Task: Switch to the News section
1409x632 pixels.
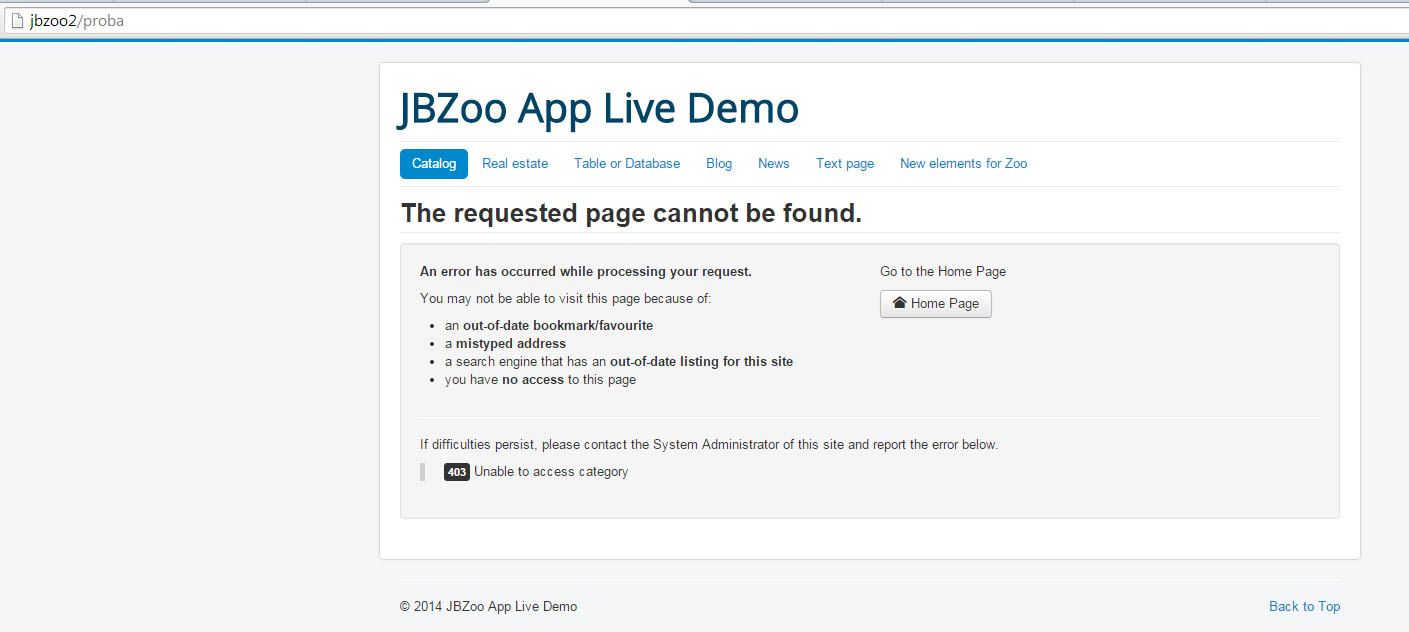Action: click(773, 164)
